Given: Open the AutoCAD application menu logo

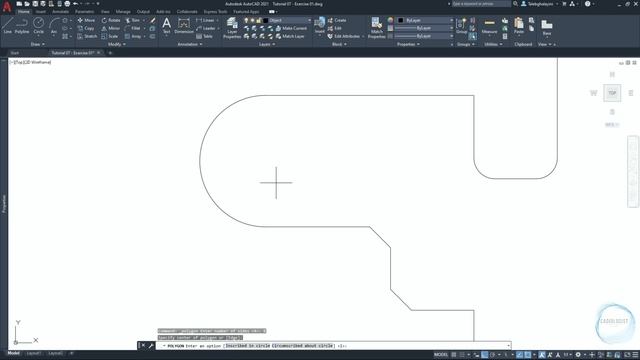Looking at the screenshot, I should 7,7.
